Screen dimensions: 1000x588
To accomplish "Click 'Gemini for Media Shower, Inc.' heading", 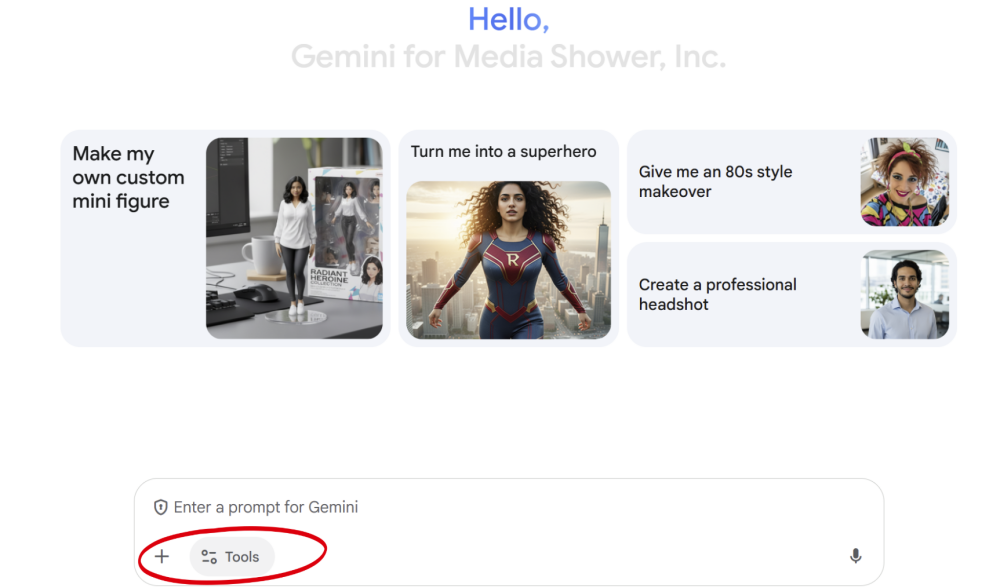I will 508,56.
